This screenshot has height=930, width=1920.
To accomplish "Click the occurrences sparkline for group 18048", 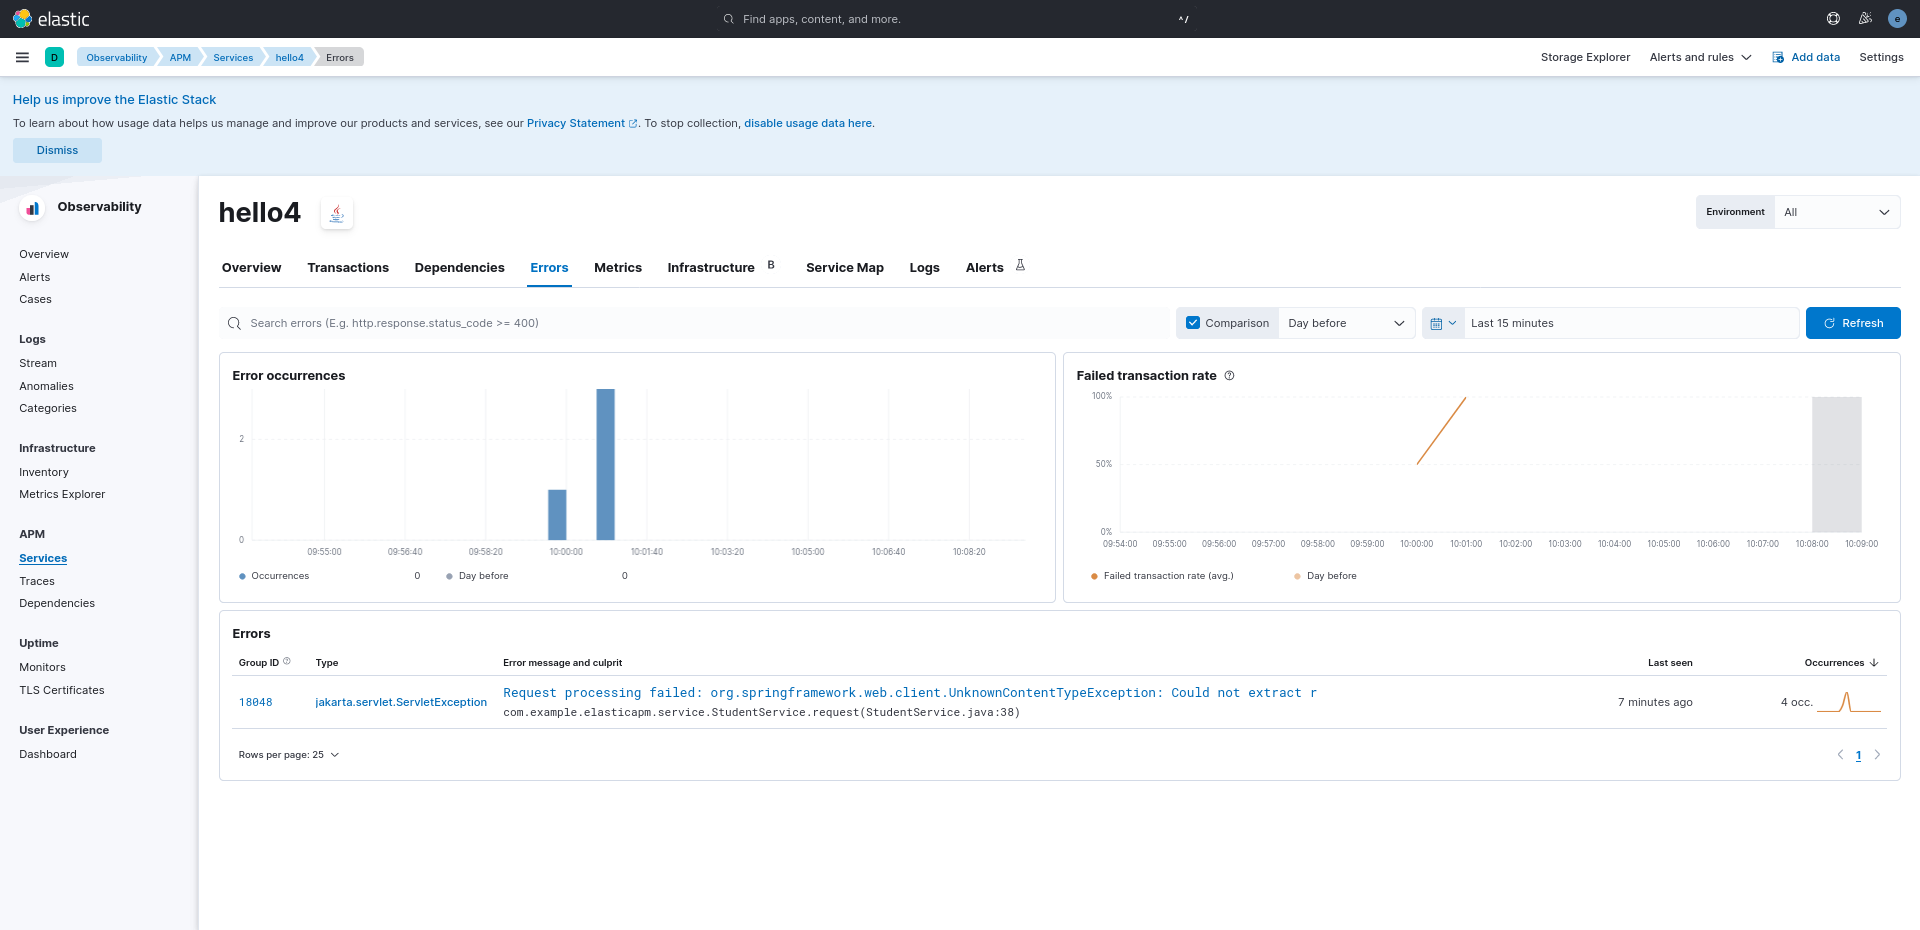I will tap(1849, 702).
